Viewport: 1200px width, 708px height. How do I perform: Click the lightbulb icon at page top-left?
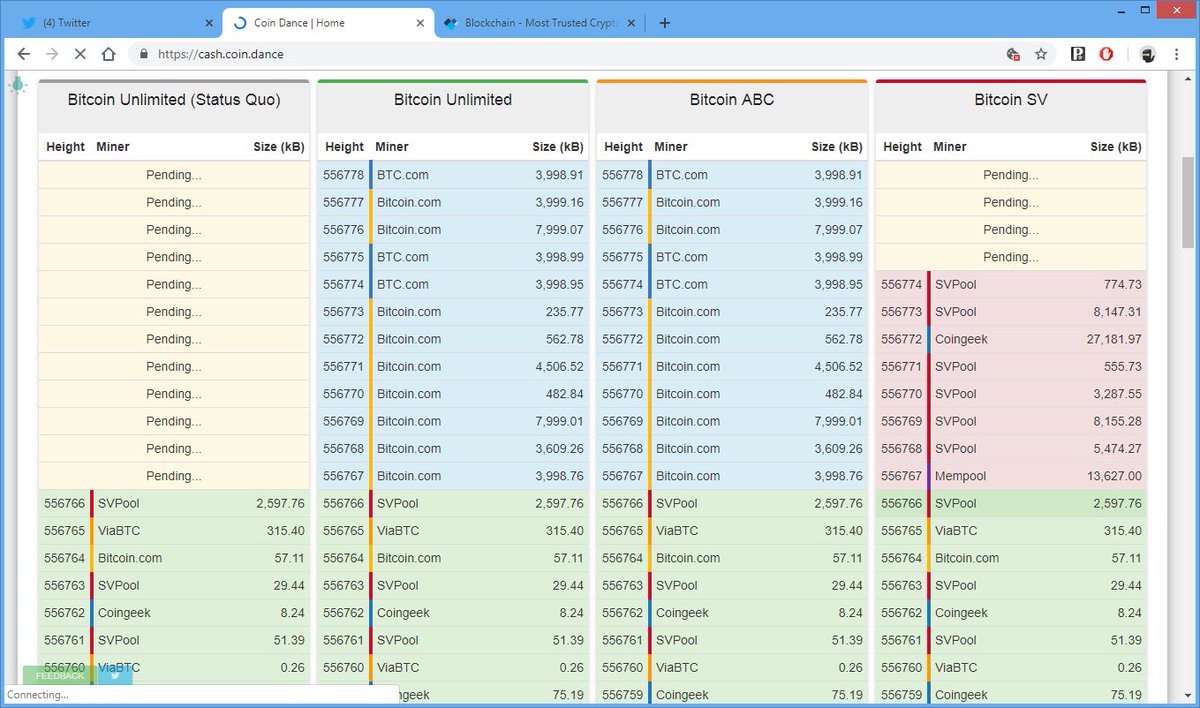[17, 85]
